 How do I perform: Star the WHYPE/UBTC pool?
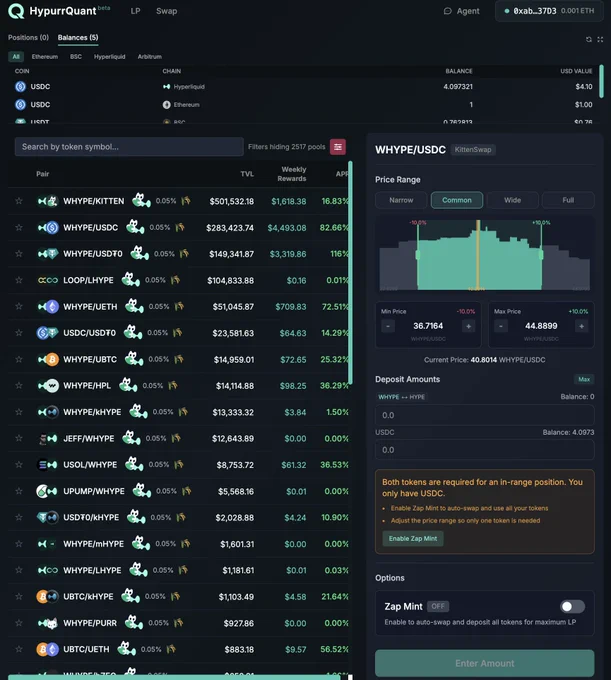tap(19, 359)
